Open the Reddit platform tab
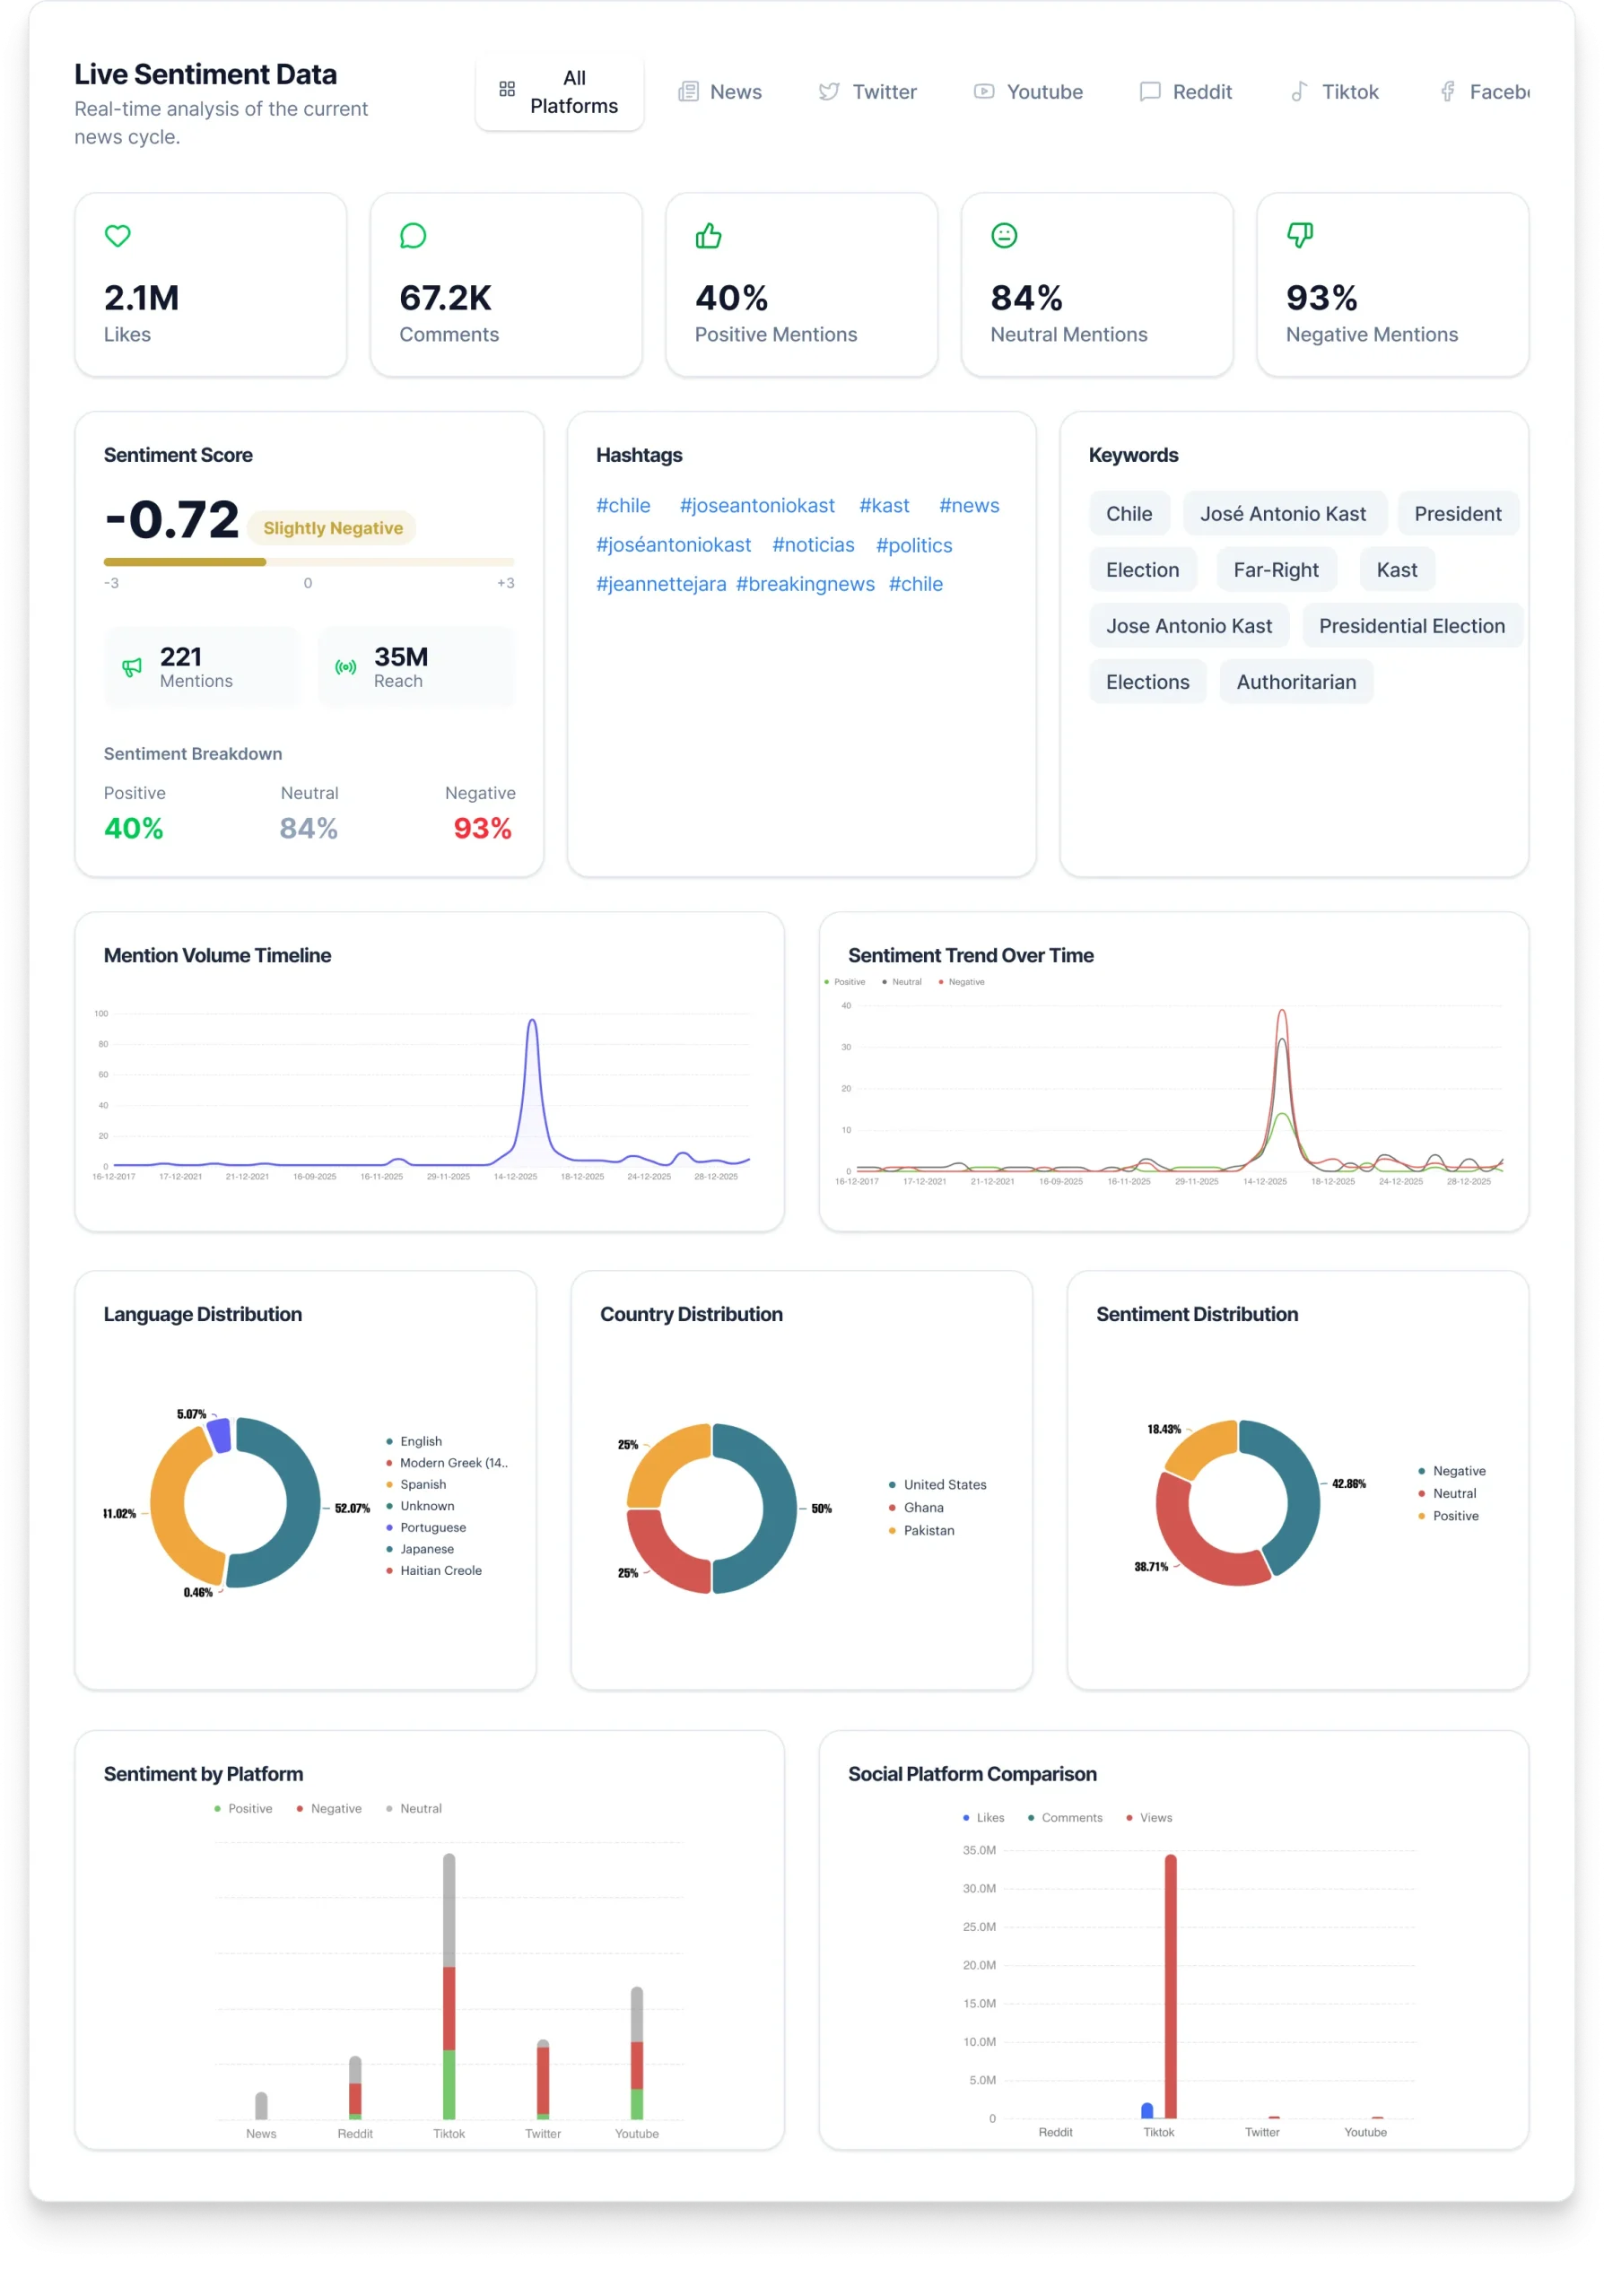The height and width of the screenshot is (2296, 1604). (1186, 92)
